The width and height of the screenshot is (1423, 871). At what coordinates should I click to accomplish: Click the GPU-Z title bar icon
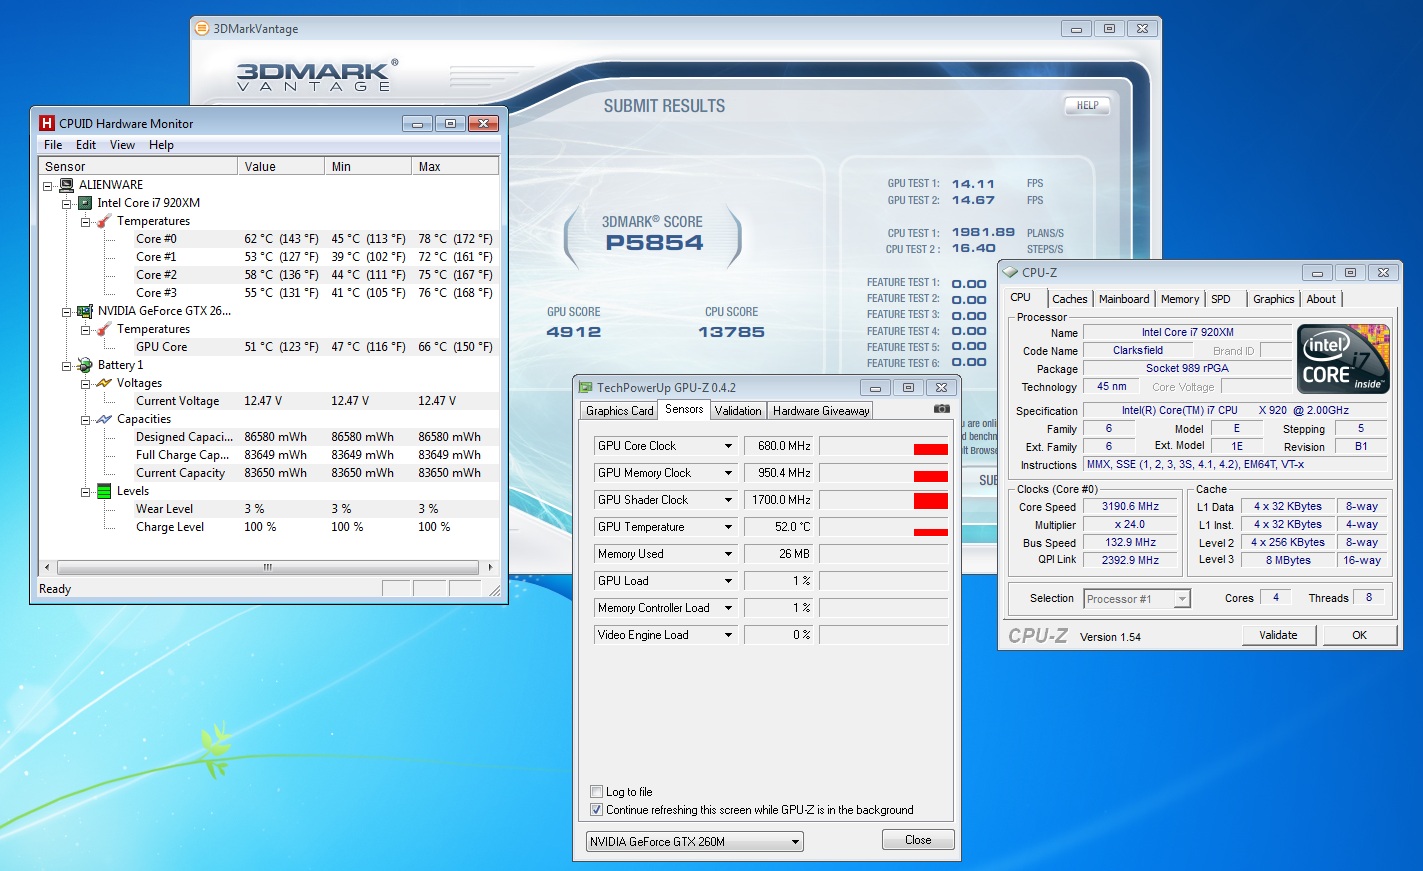586,387
